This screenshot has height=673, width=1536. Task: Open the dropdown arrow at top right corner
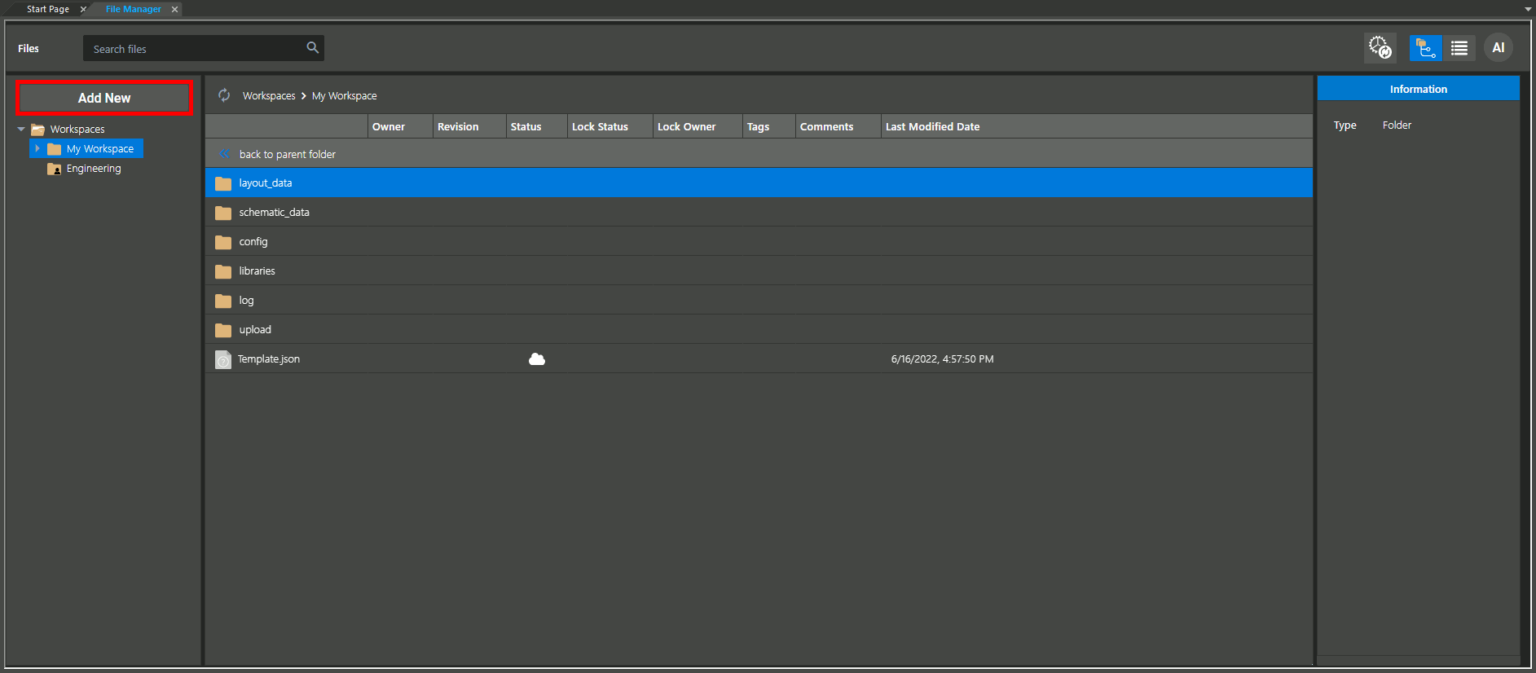pyautogui.click(x=1529, y=8)
